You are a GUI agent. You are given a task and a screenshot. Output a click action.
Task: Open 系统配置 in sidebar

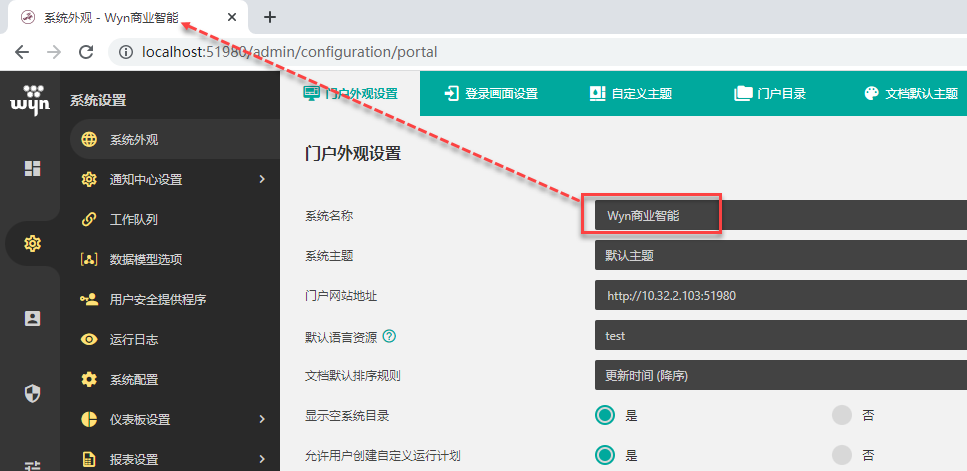tap(175, 380)
